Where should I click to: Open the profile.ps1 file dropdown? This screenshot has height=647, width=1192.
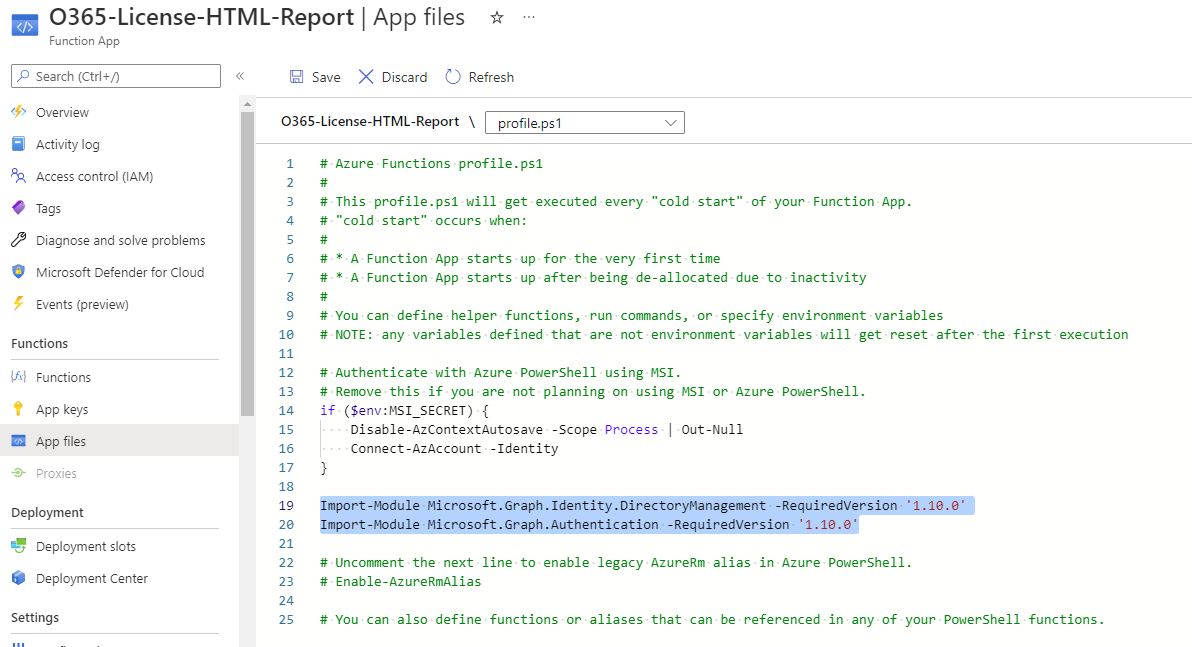[x=585, y=122]
